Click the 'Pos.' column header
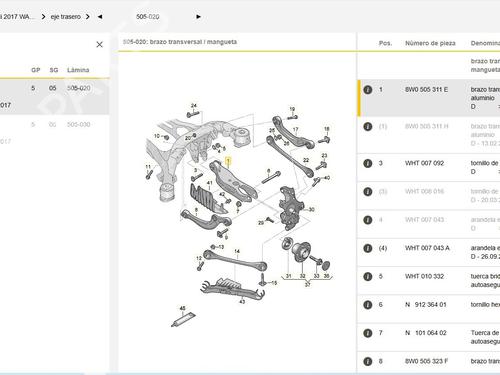This screenshot has width=500, height=375. 385,43
